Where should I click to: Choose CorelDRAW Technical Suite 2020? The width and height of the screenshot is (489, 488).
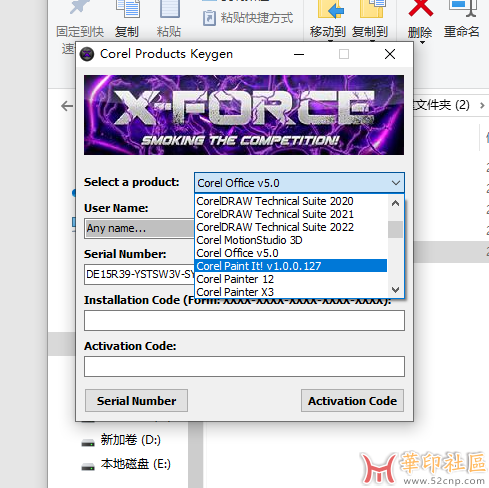coord(291,201)
